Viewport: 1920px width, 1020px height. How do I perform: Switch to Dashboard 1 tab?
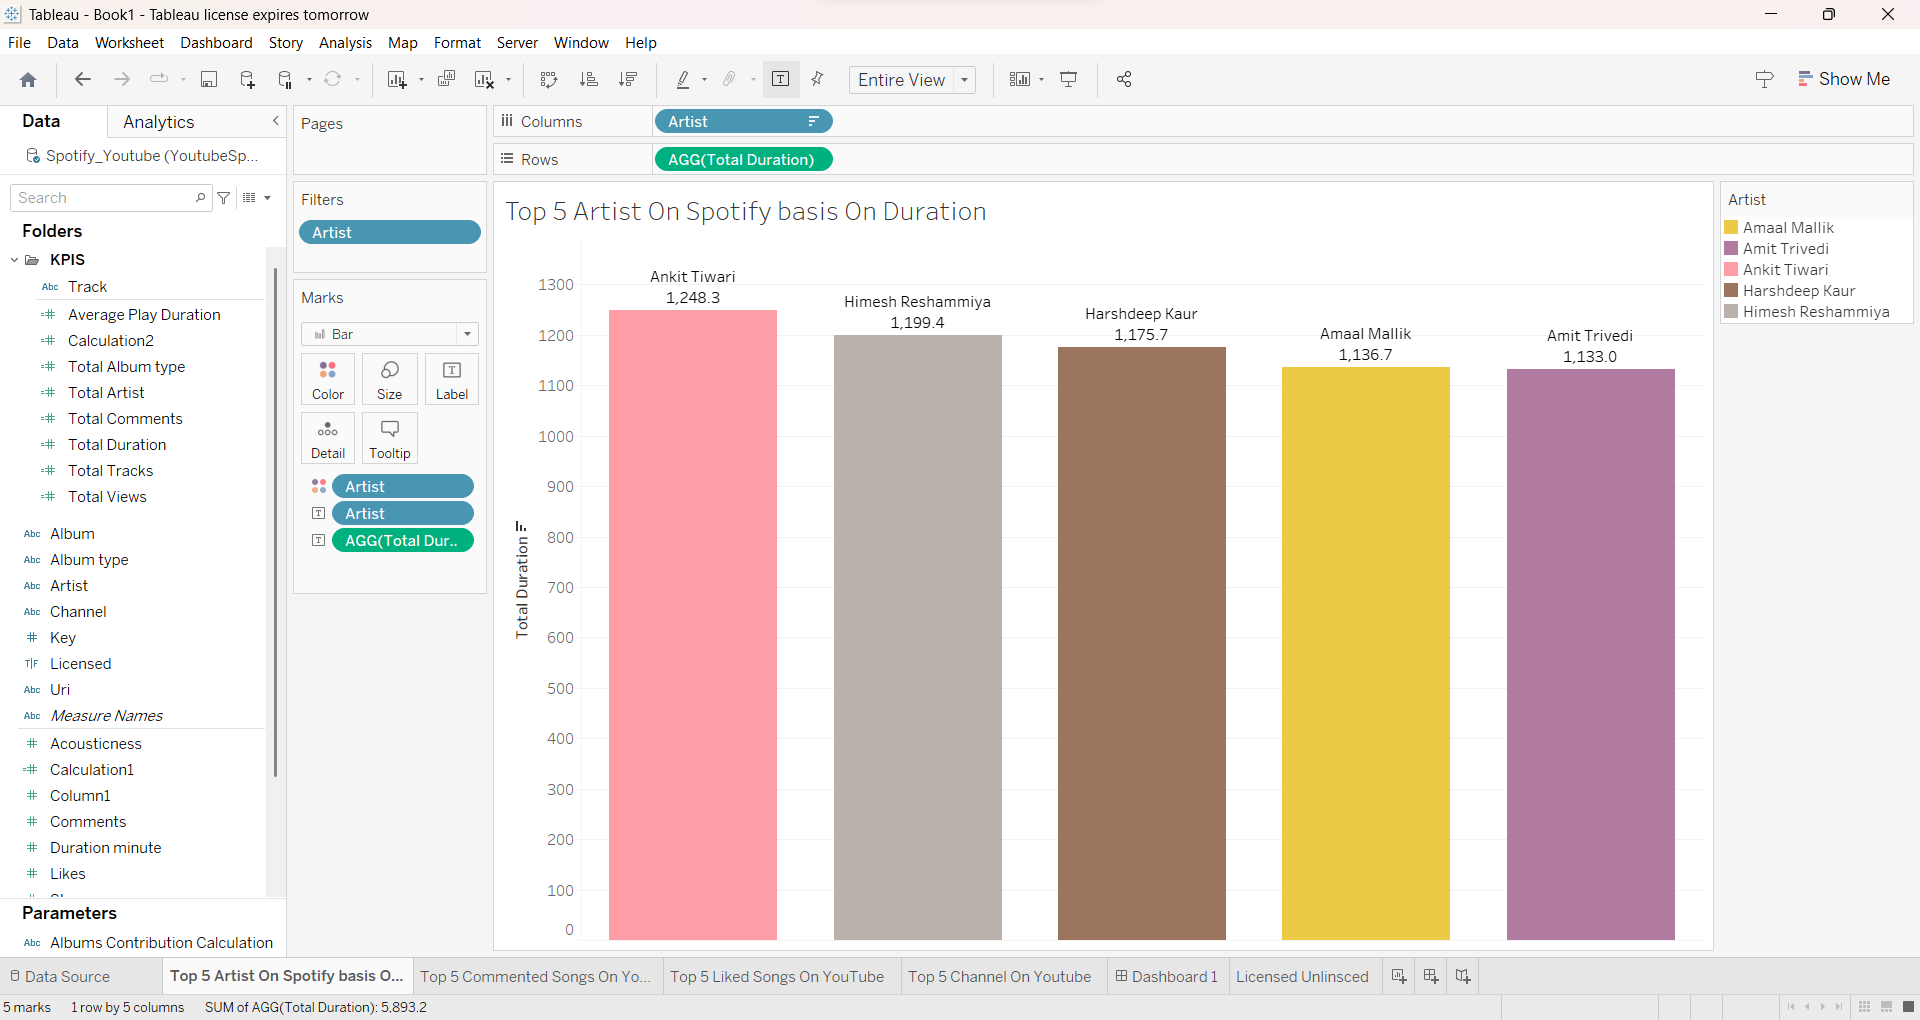point(1166,976)
